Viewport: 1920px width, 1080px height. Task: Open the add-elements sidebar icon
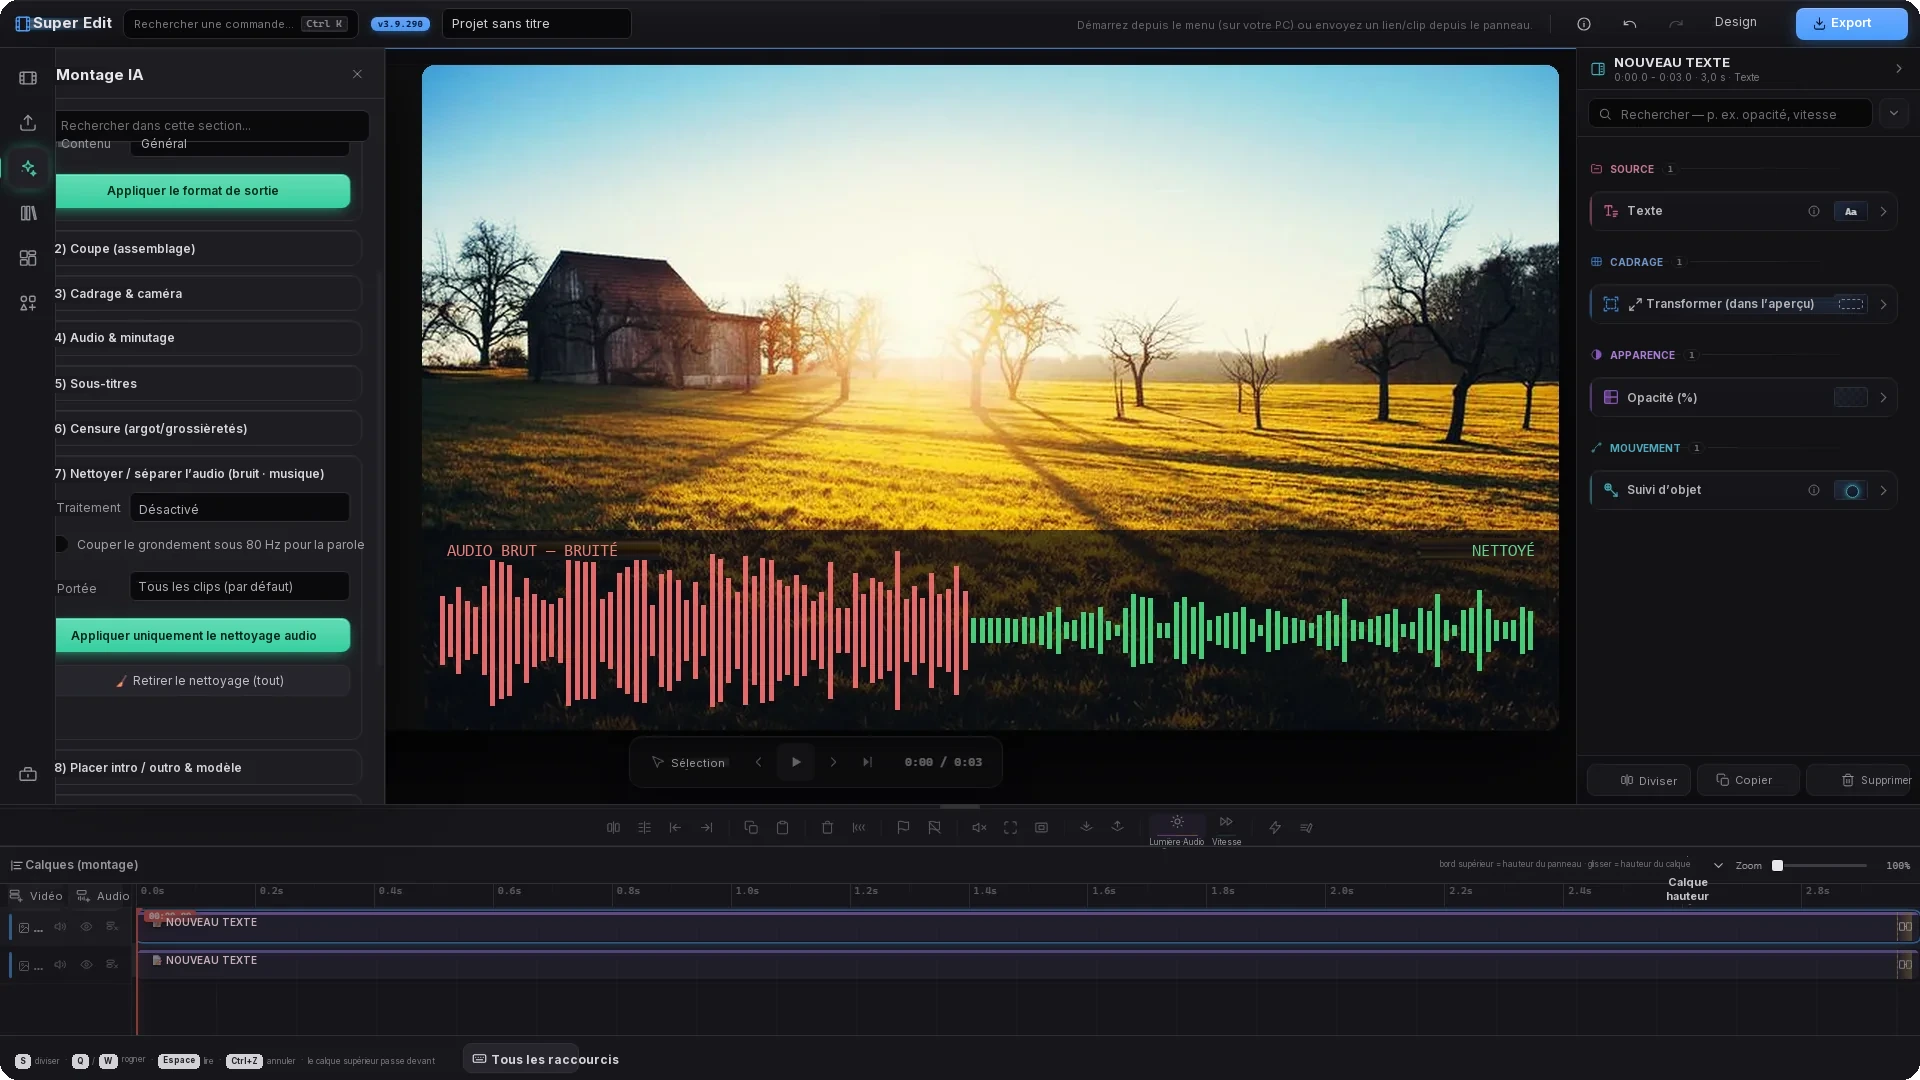click(28, 303)
